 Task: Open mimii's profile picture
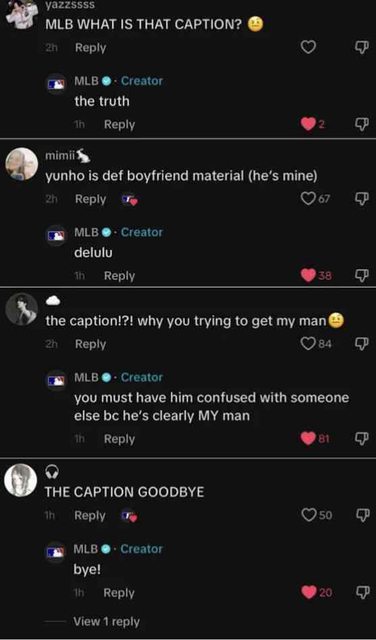pos(21,164)
